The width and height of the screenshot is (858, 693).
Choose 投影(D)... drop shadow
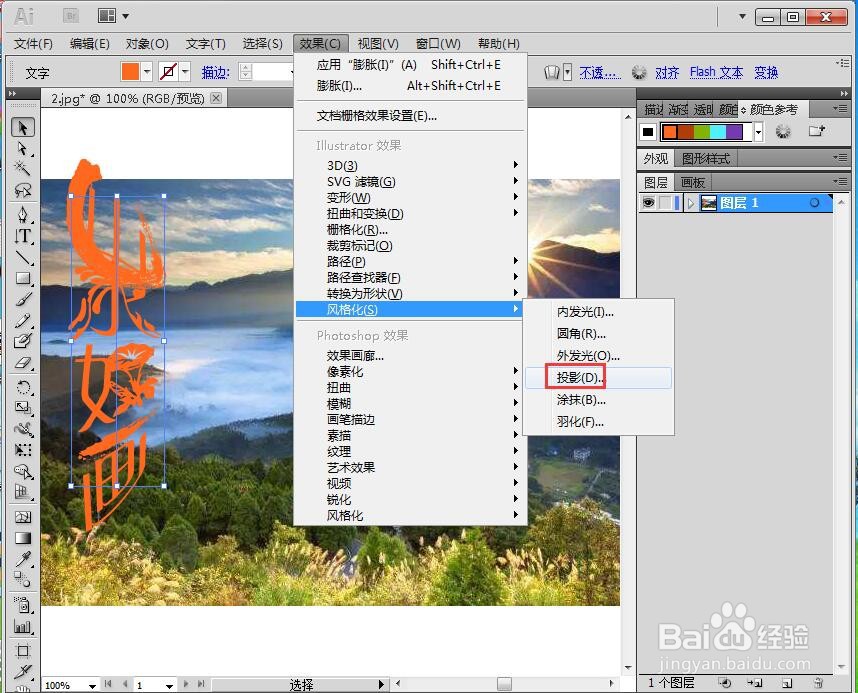(x=599, y=378)
